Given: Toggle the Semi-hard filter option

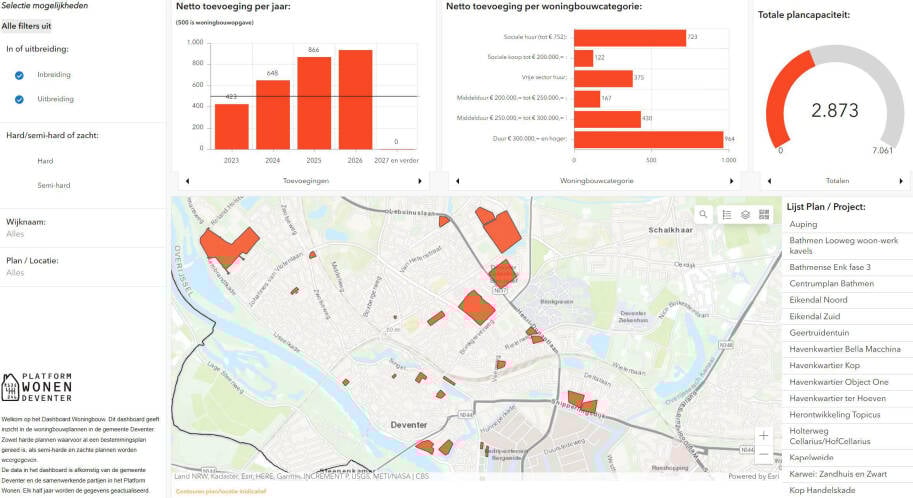Looking at the screenshot, I should [53, 185].
